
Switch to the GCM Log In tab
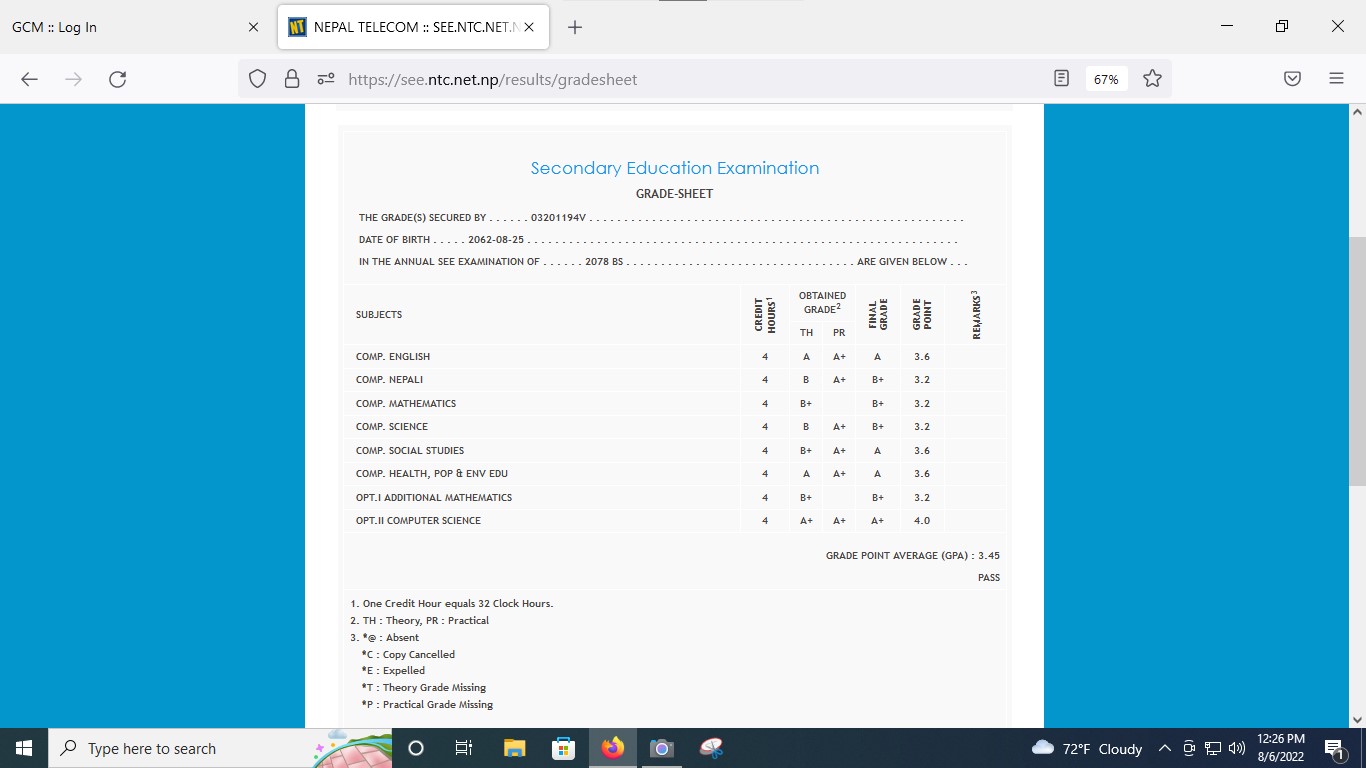[x=120, y=27]
